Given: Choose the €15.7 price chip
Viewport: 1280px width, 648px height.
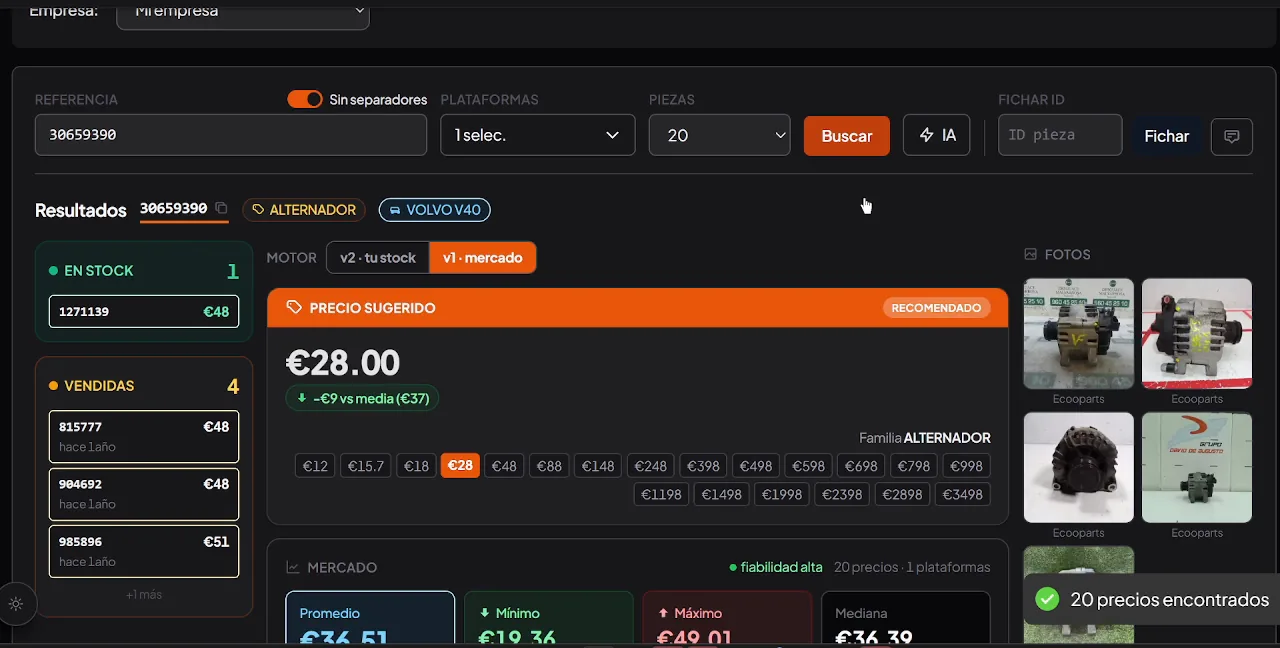Looking at the screenshot, I should (365, 466).
